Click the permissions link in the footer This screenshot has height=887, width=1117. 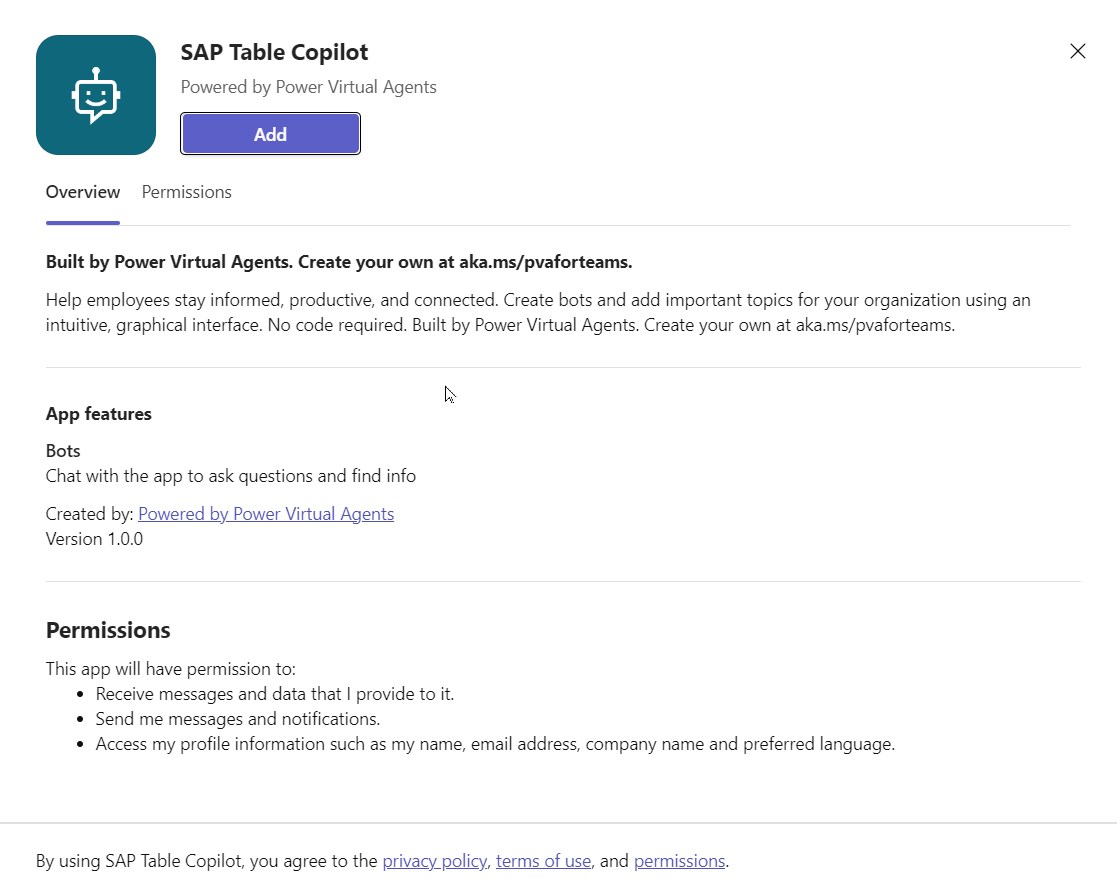[679, 861]
